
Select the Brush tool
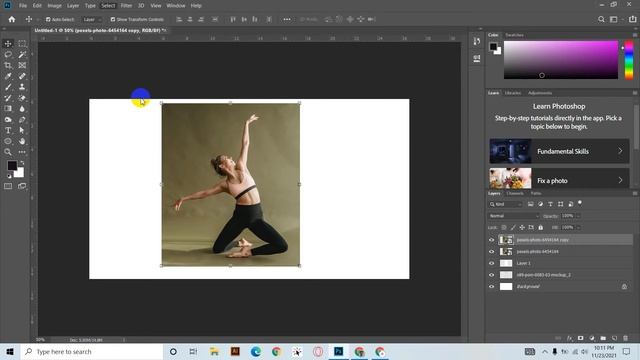8,87
